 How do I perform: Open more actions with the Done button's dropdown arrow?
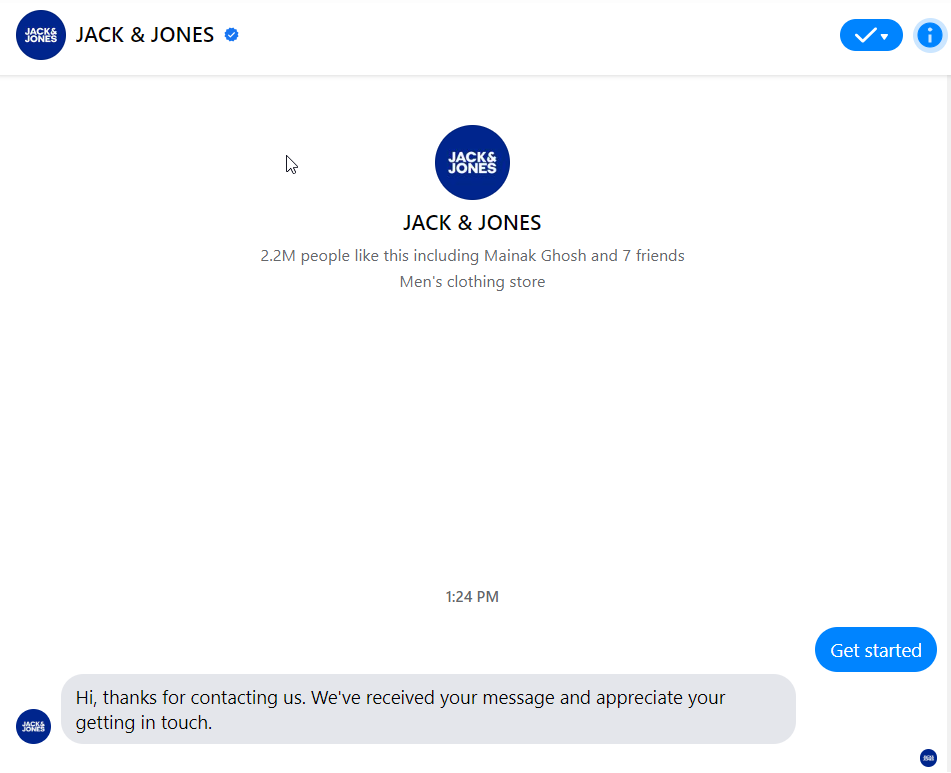tap(884, 35)
